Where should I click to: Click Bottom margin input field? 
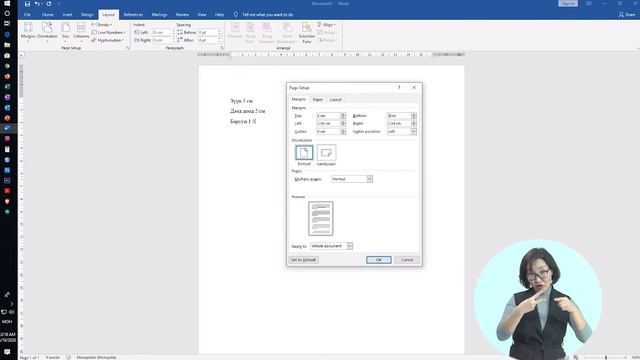tap(399, 116)
